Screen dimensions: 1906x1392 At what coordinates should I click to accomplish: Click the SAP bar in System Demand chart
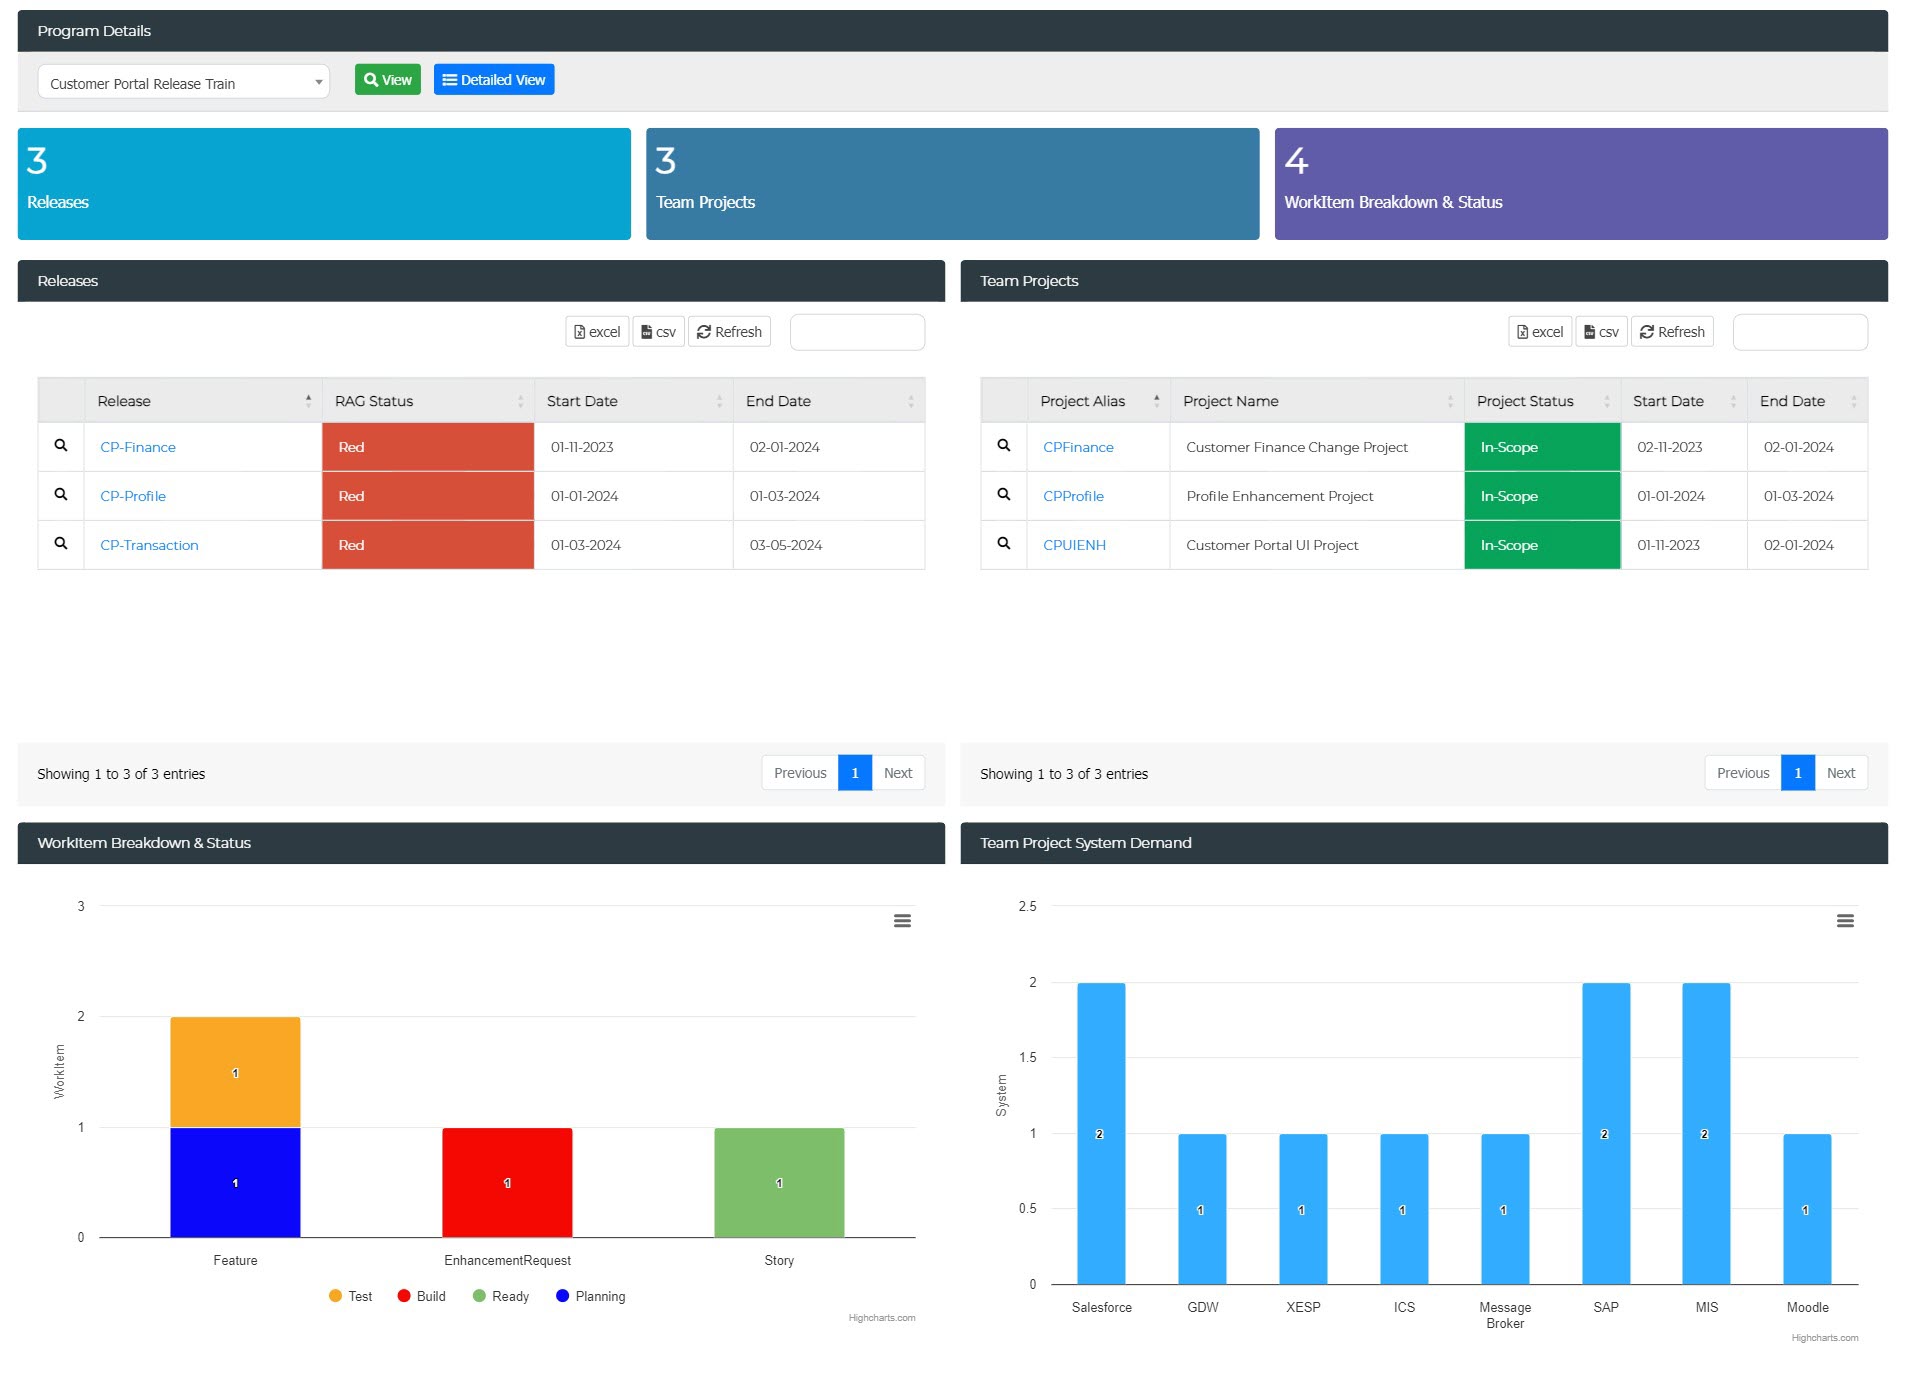click(1606, 1133)
